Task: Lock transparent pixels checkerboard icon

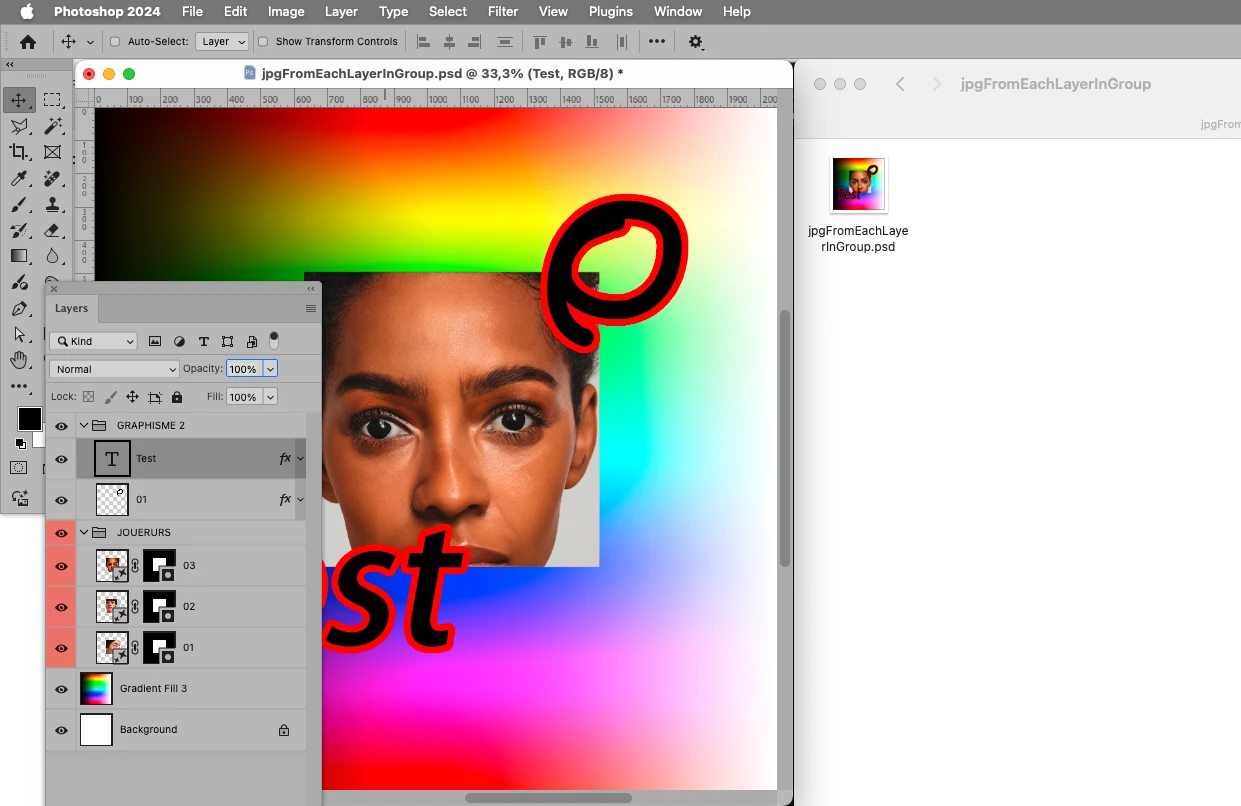Action: [88, 397]
